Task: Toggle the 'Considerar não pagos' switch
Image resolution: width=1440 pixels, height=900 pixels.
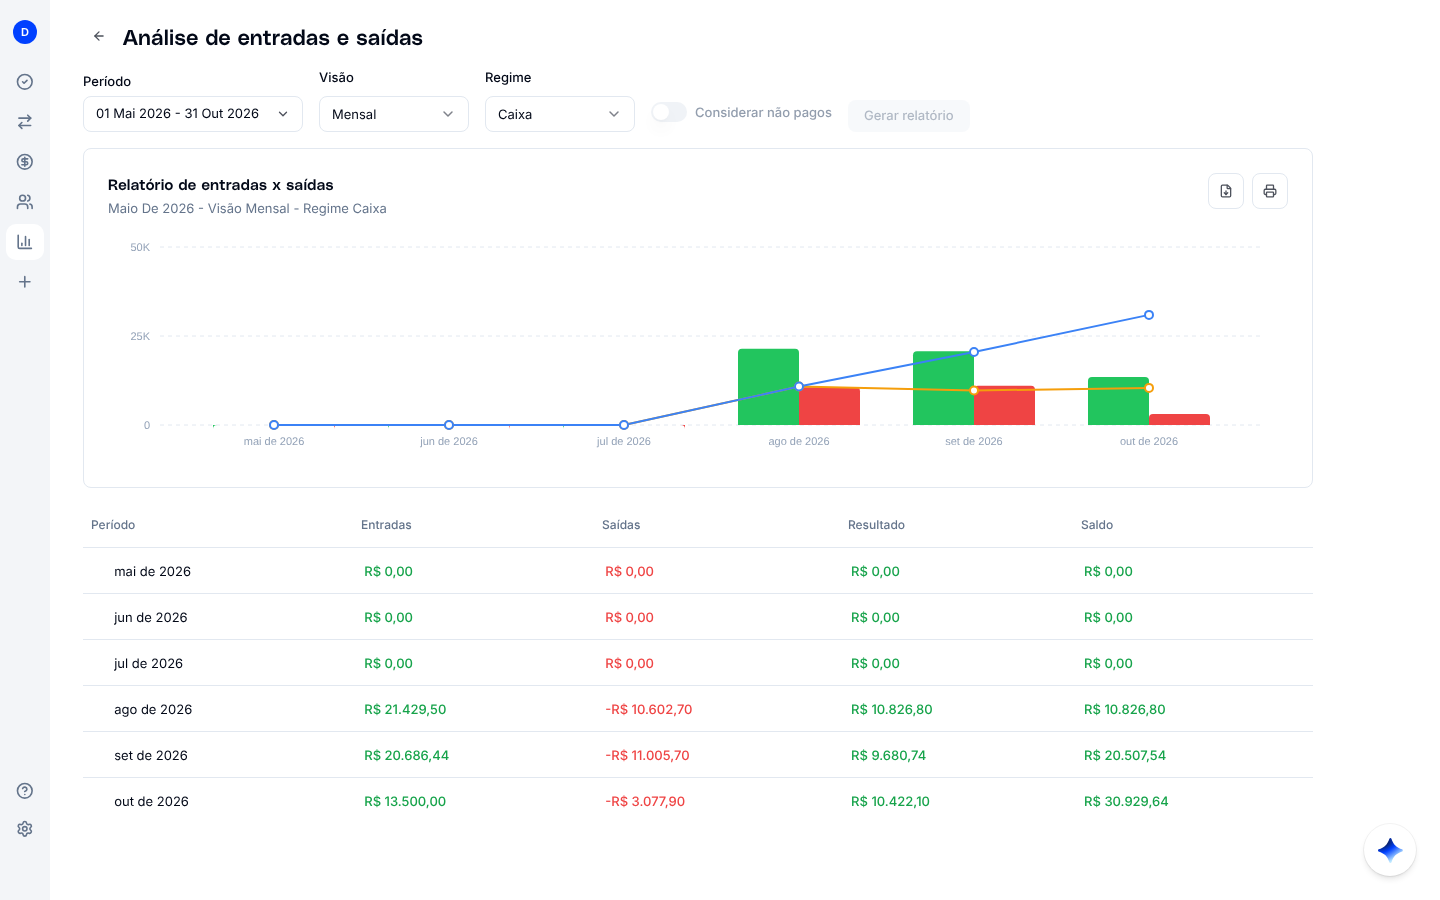Action: 669,112
